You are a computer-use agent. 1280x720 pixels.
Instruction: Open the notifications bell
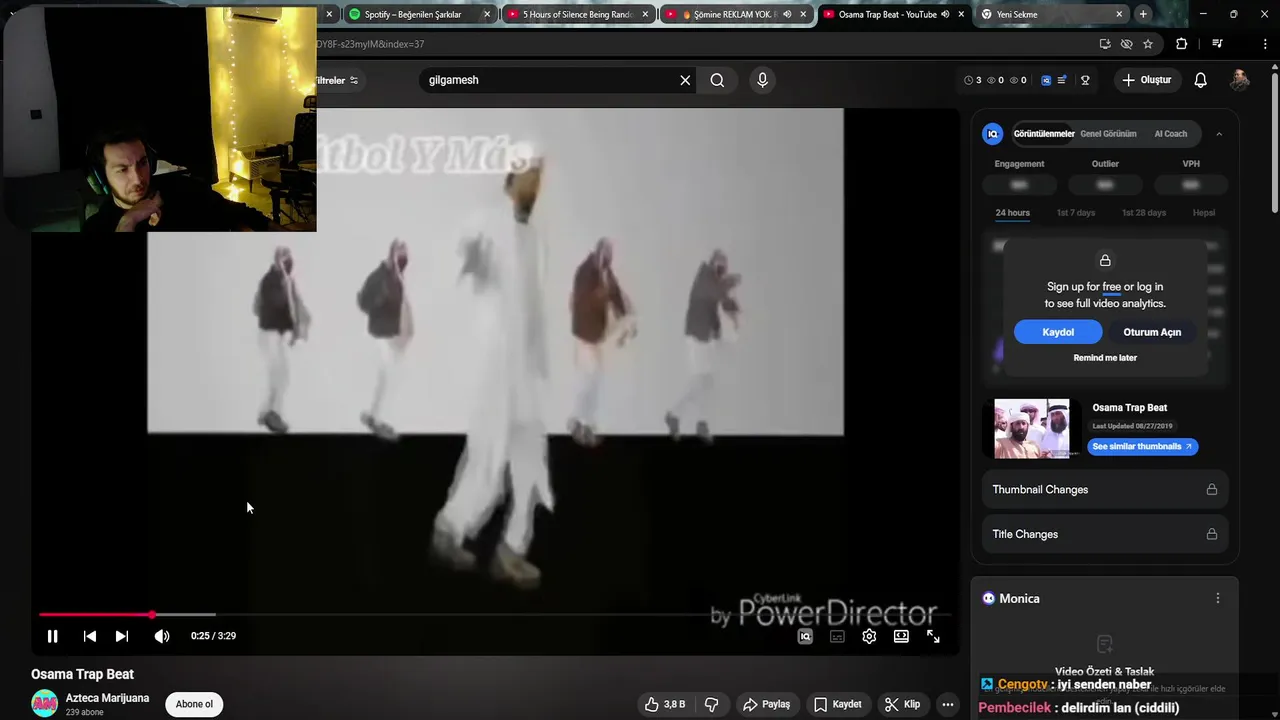coord(1200,80)
